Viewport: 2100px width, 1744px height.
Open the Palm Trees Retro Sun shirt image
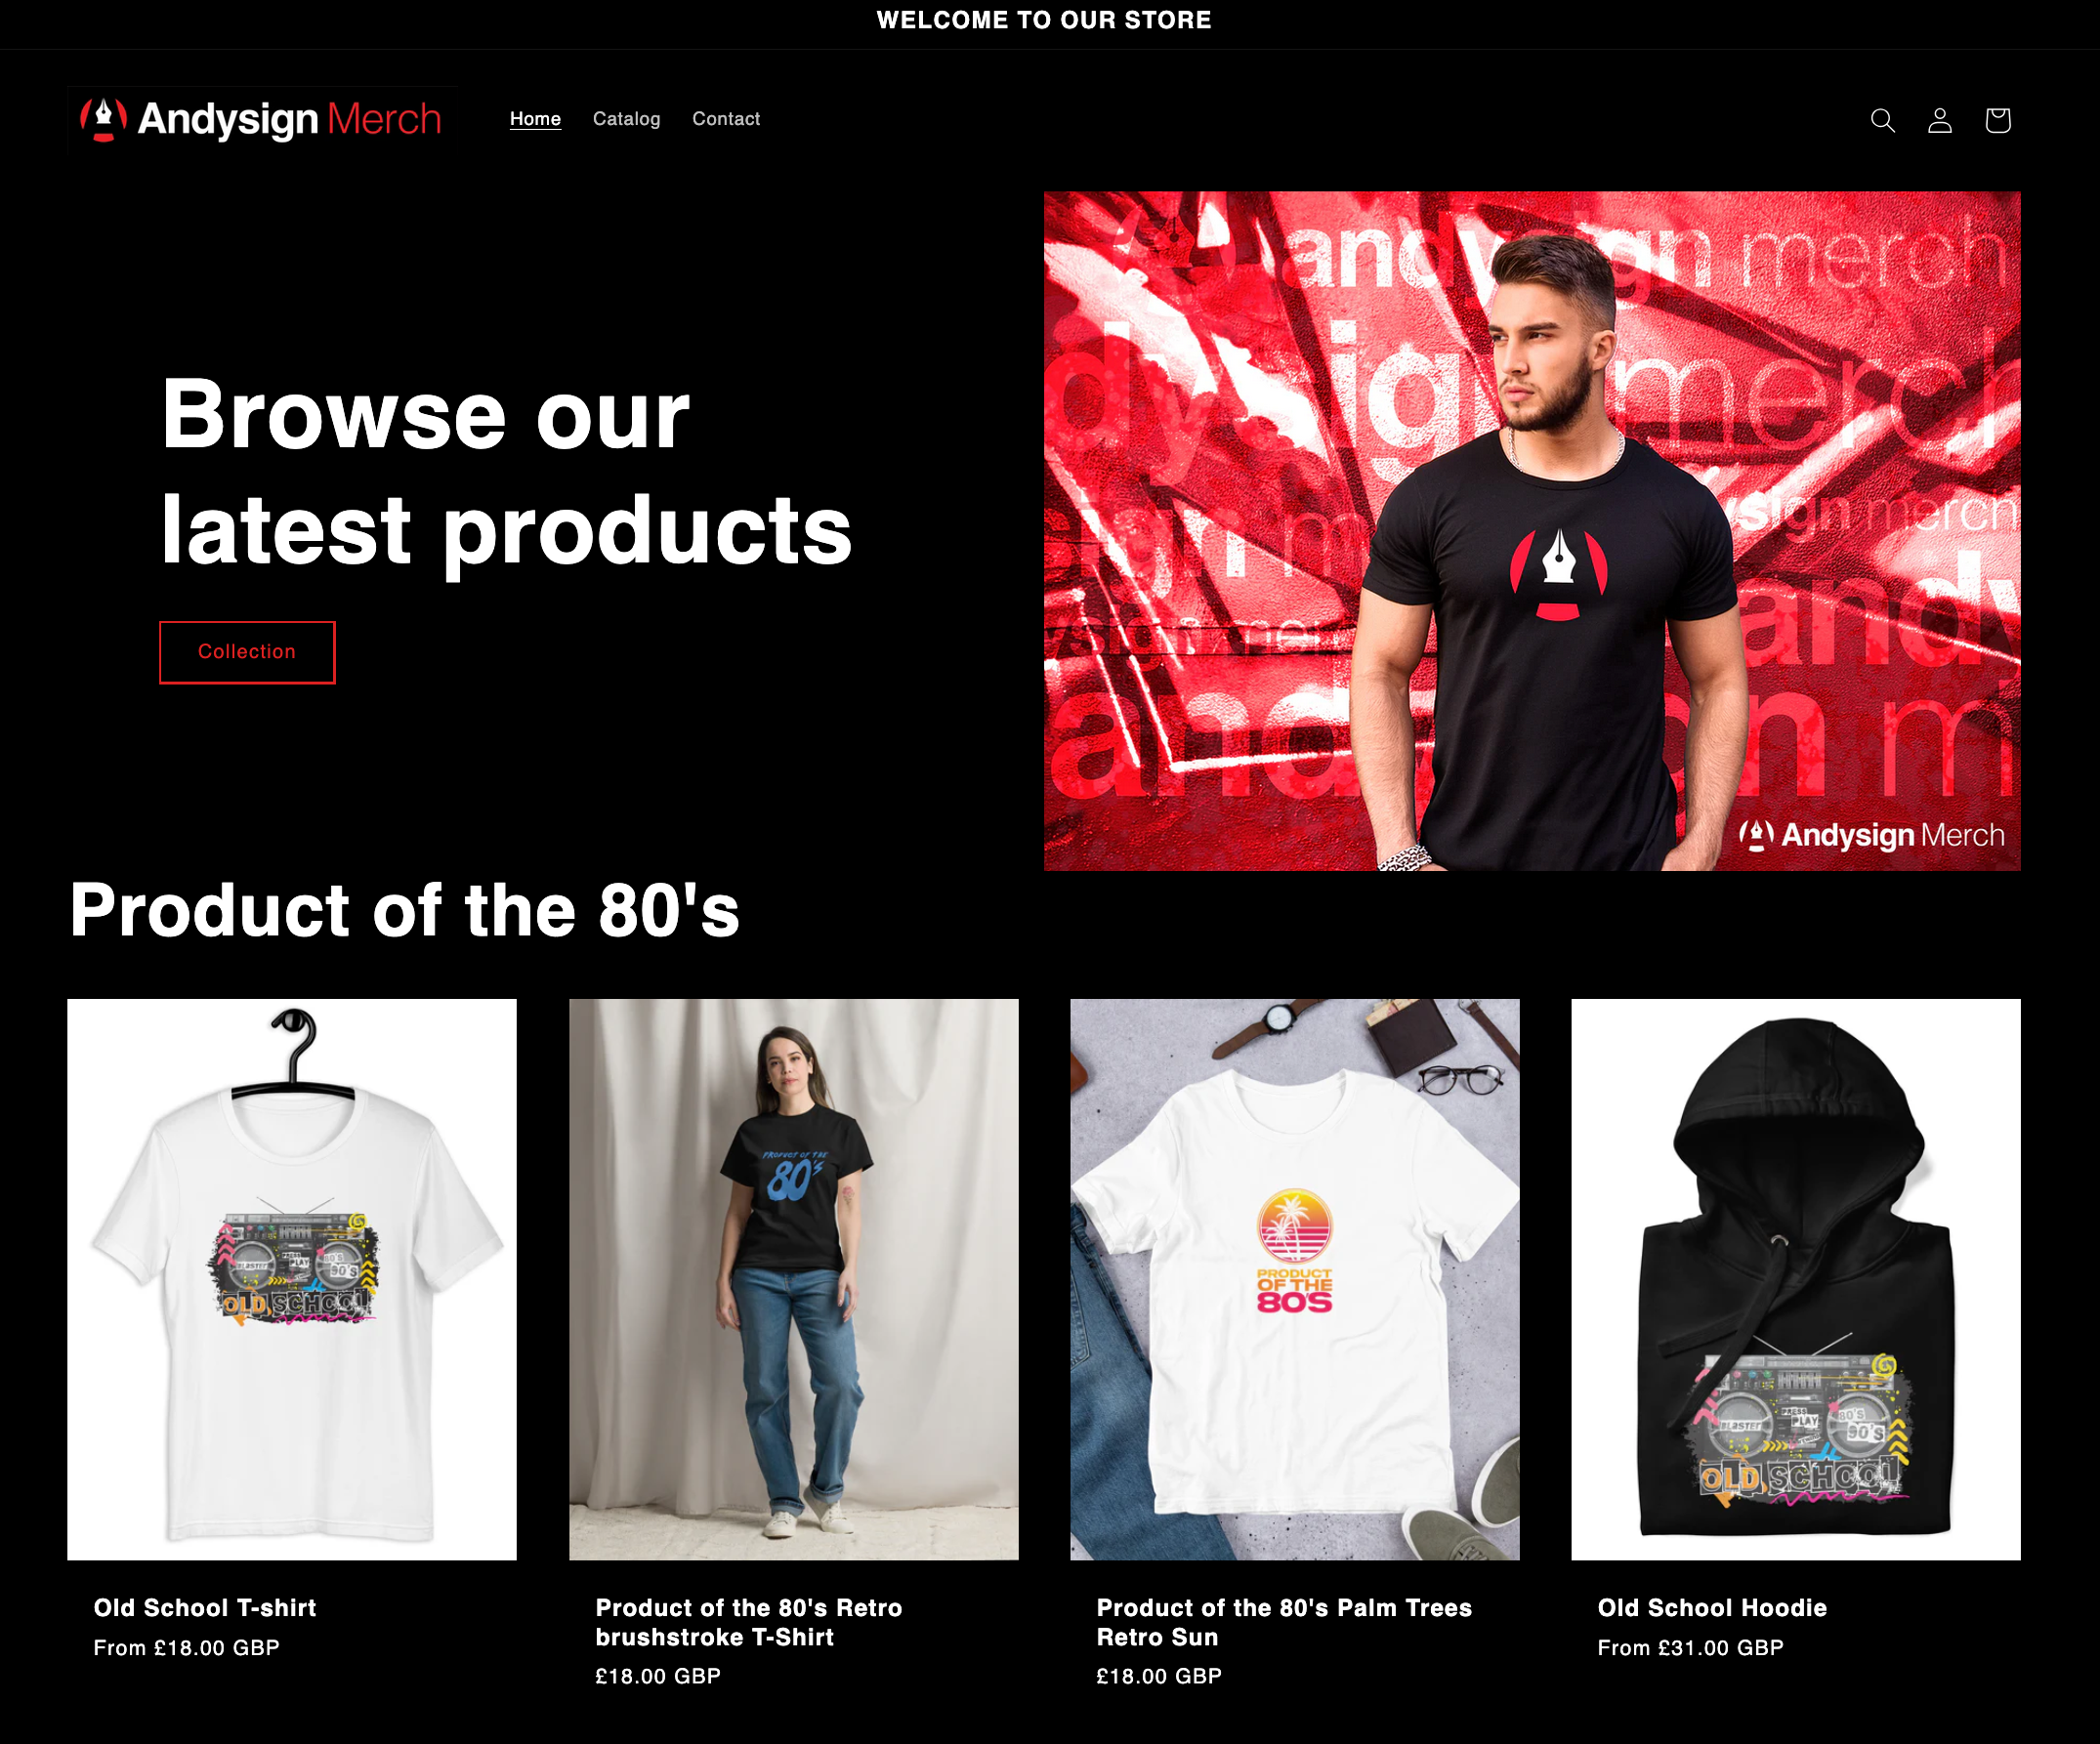[1295, 1279]
